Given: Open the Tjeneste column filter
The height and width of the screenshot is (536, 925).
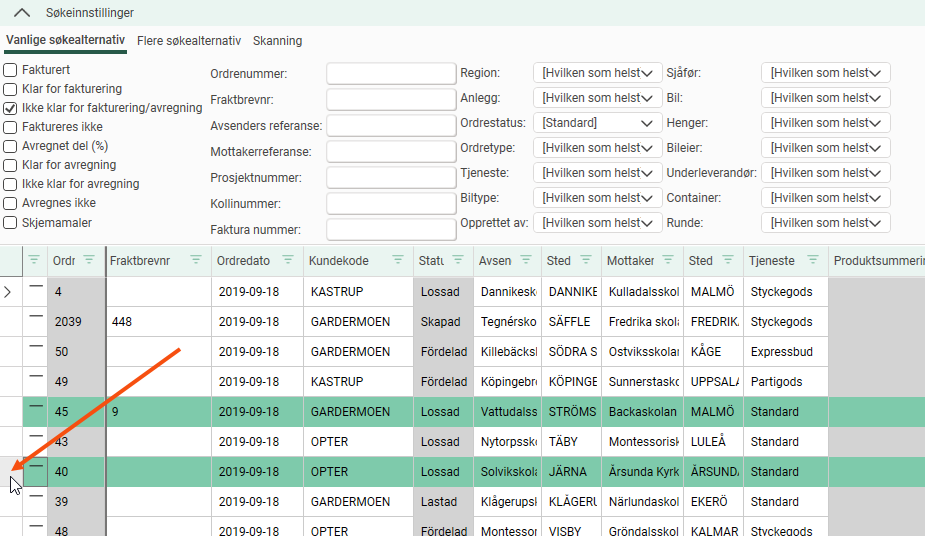Looking at the screenshot, I should pos(813,260).
